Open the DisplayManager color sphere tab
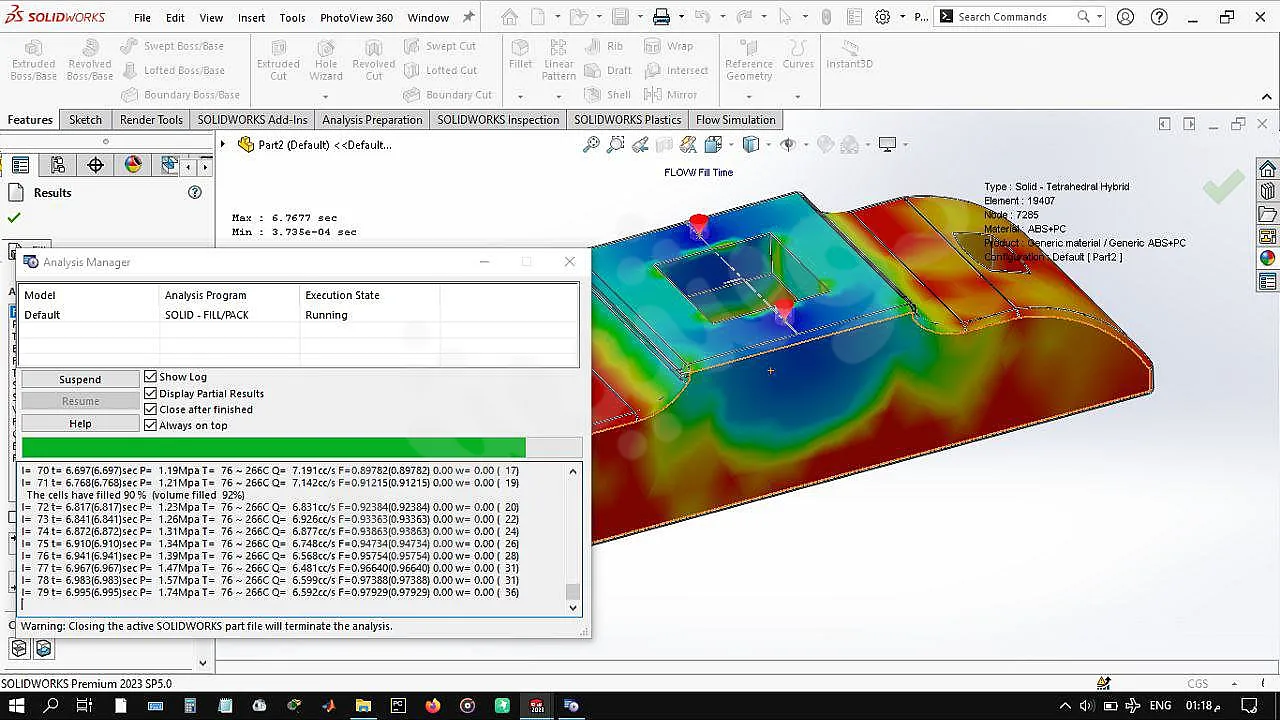 point(133,166)
